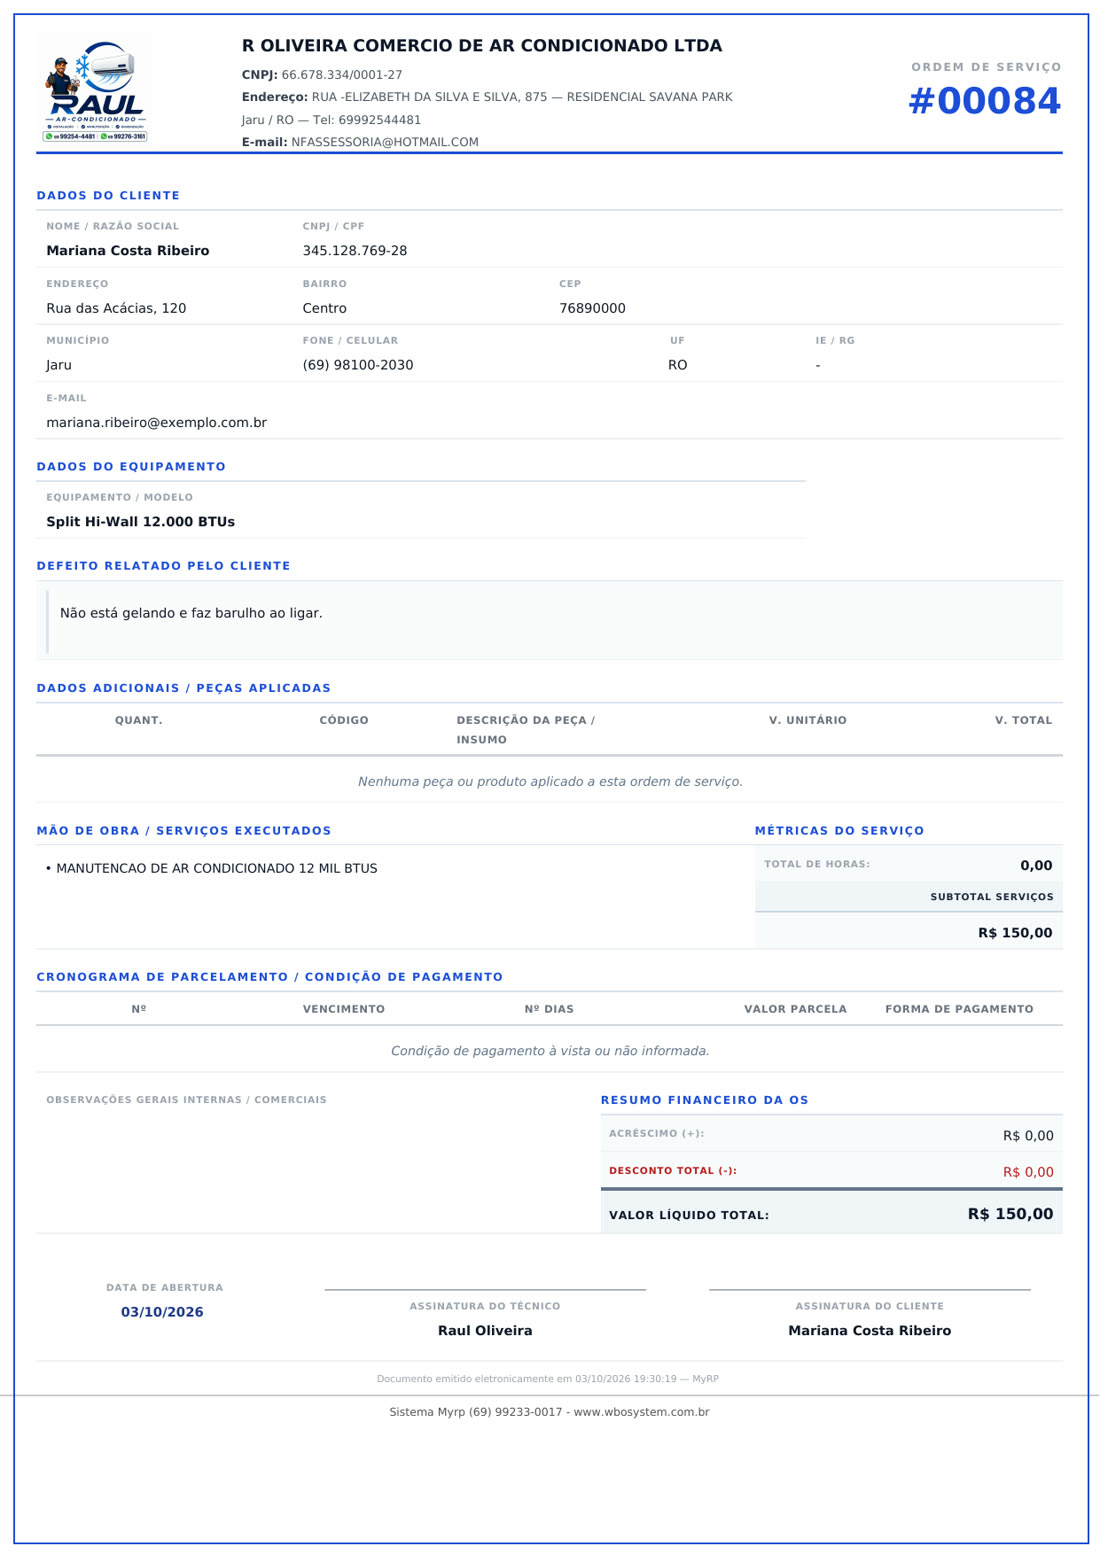The height and width of the screenshot is (1554, 1100).
Task: Select service 'MANUTENCAO DE AR CONDICIONADO 12 MIL BTUS'
Action: click(217, 869)
